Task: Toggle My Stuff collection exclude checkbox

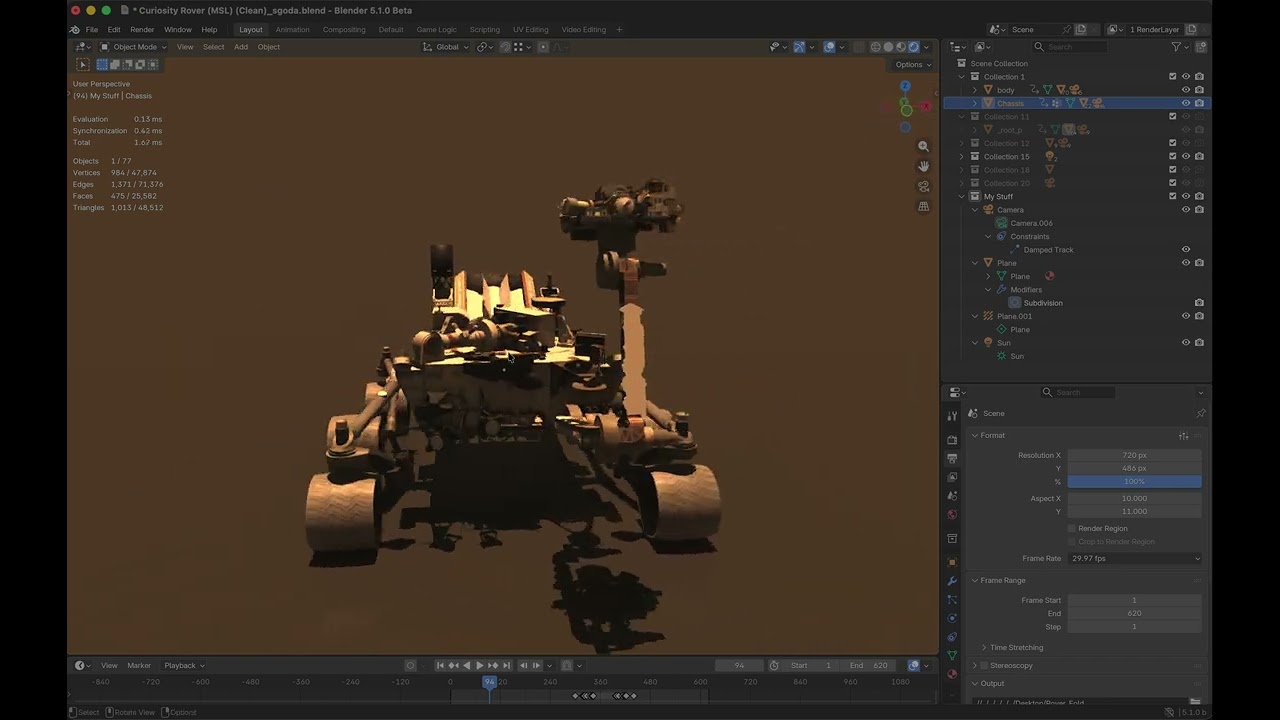Action: (x=1173, y=196)
